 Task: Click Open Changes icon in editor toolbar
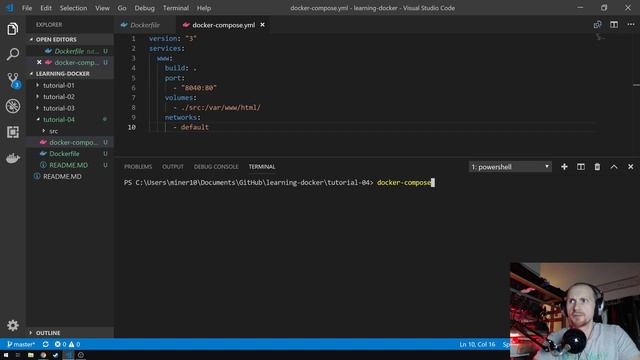pos(597,25)
